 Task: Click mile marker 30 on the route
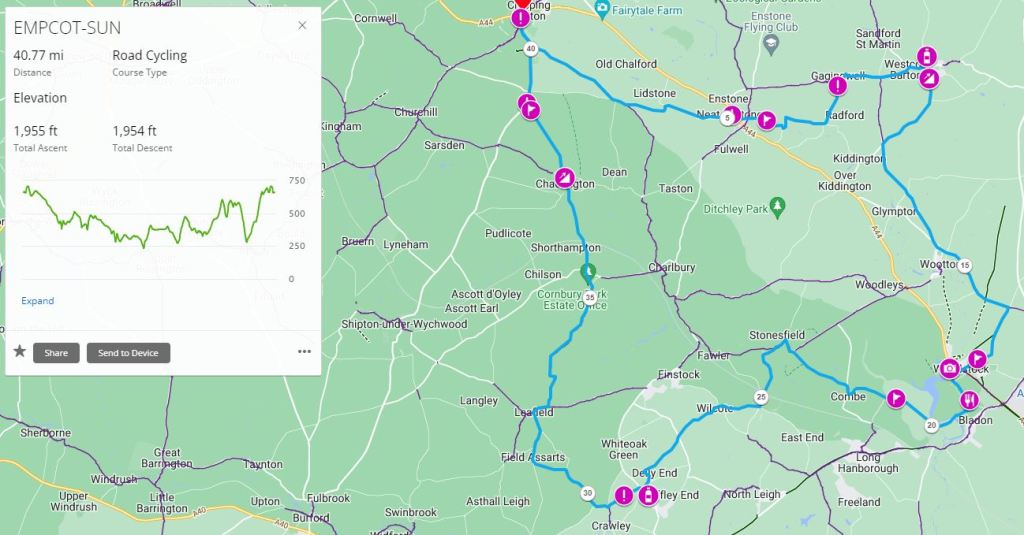[588, 493]
